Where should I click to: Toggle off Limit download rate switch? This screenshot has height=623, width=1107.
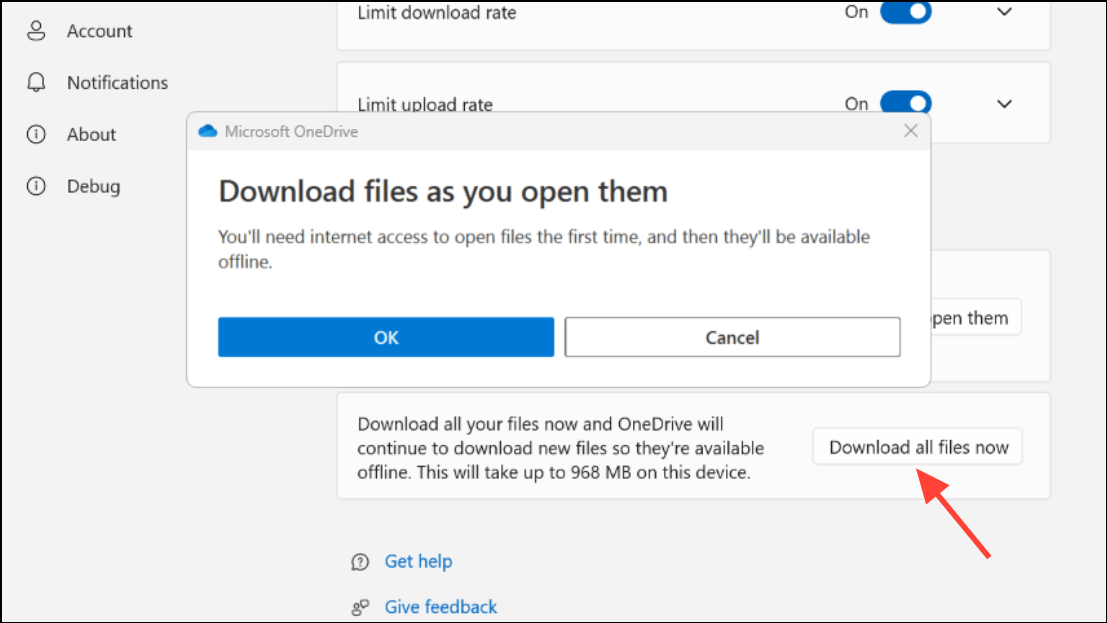pyautogui.click(x=906, y=12)
